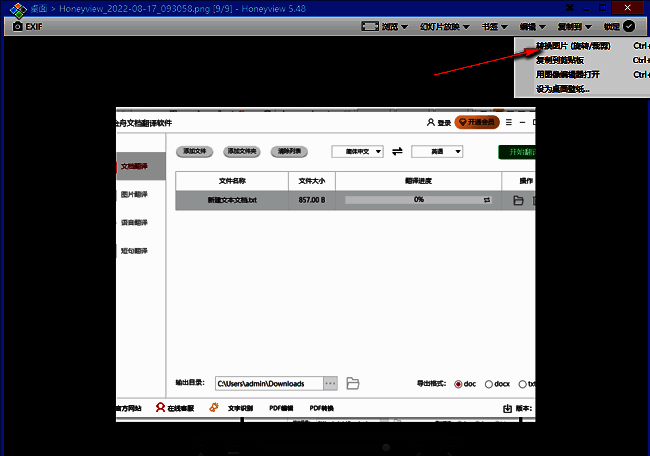The height and width of the screenshot is (456, 650).
Task: Click the open folder icon in operations column
Action: [518, 200]
